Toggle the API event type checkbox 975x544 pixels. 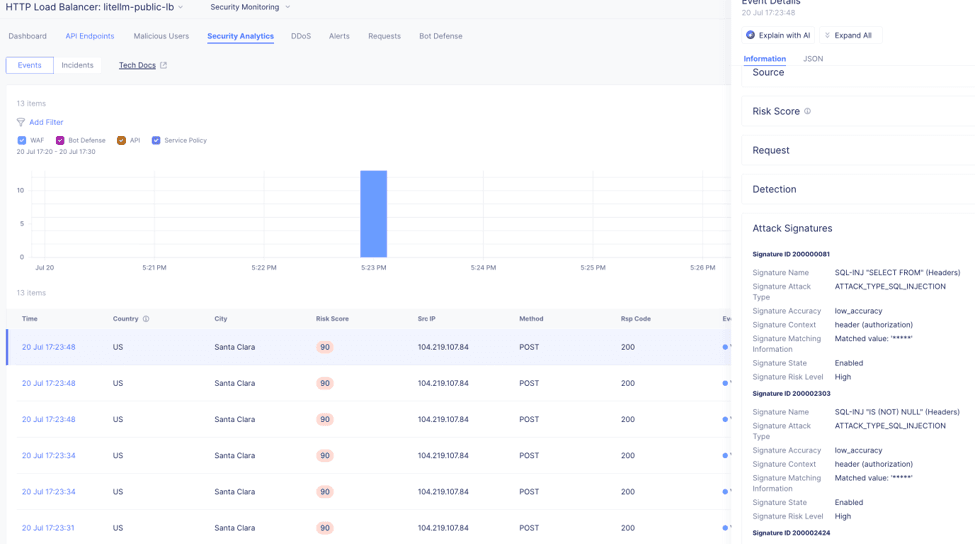pos(121,141)
